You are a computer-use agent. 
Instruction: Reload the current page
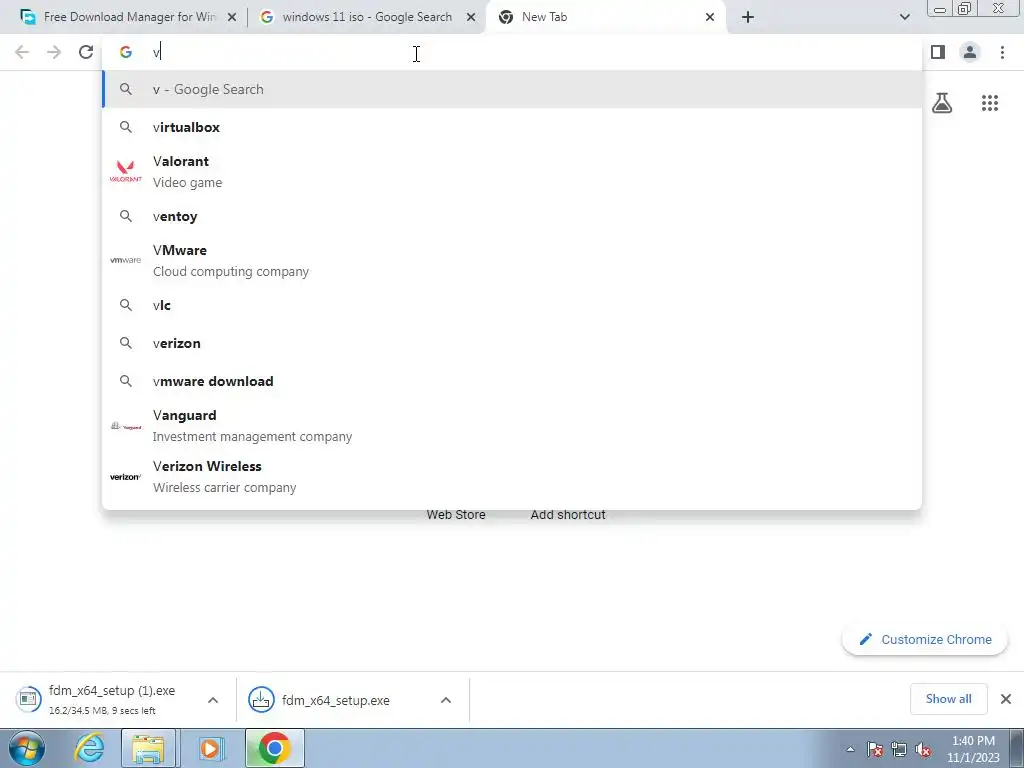(86, 52)
